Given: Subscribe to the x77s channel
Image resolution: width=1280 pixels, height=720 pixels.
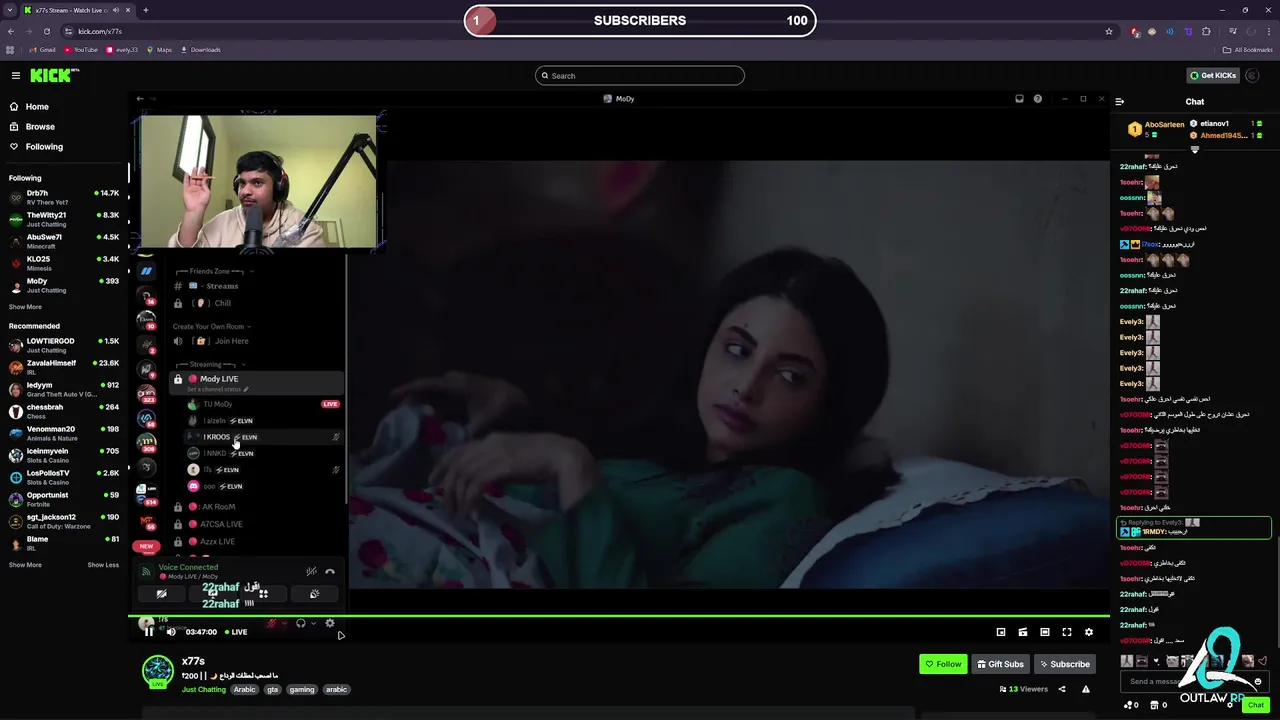Looking at the screenshot, I should (1064, 664).
